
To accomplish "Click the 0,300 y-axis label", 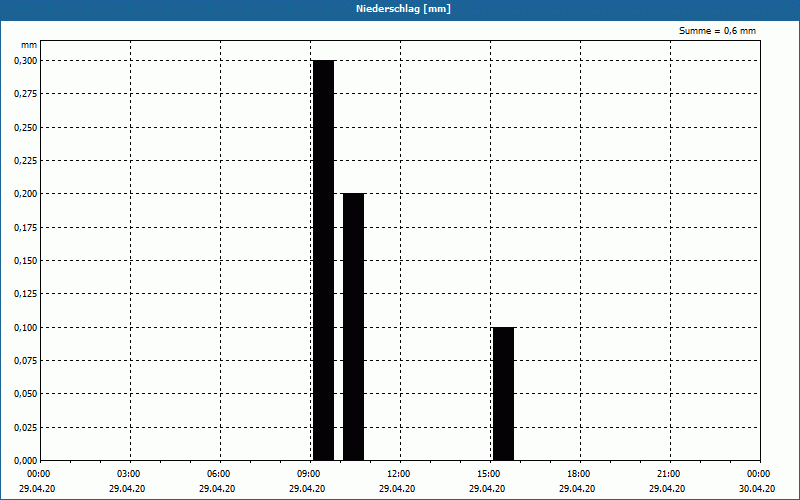I will click(26, 61).
